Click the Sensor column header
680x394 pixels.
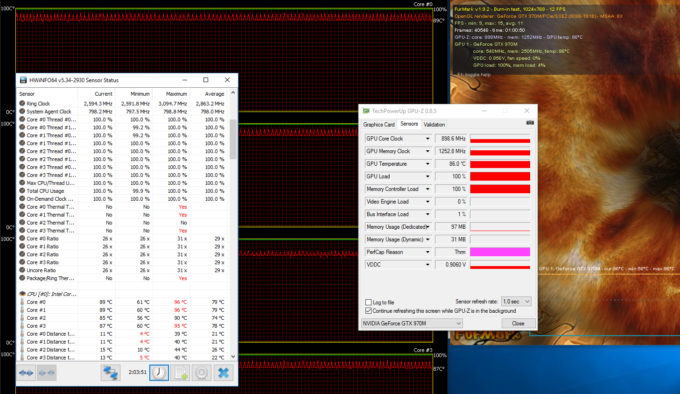click(27, 94)
